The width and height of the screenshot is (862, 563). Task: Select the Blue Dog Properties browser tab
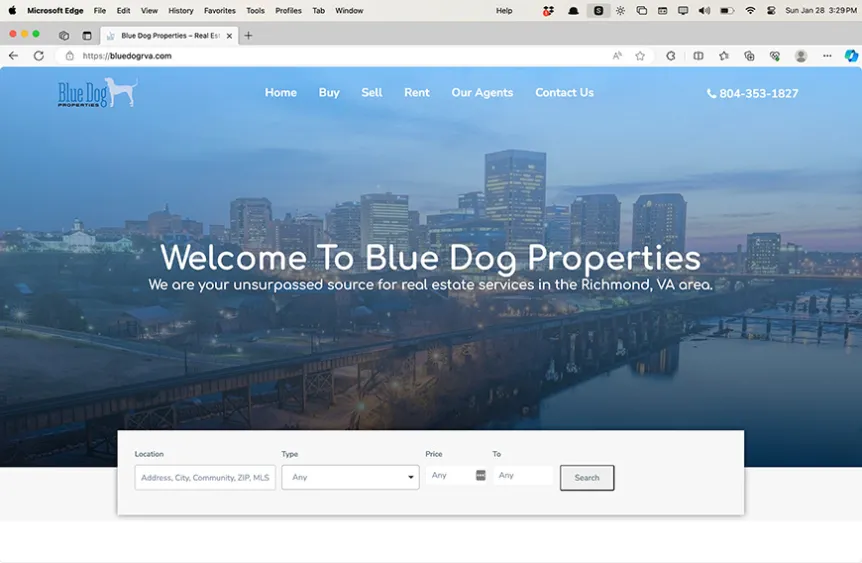pyautogui.click(x=170, y=36)
